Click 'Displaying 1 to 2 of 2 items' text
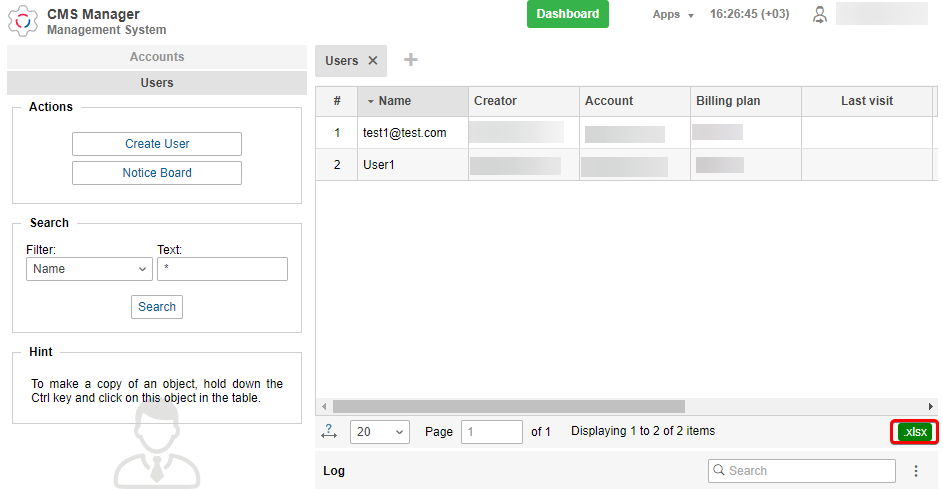 (643, 431)
